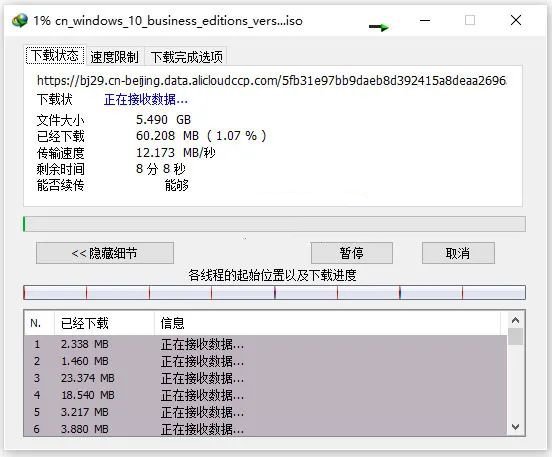Viewport: 552px width, 457px height.
Task: Click the IDM globe icon in title bar
Action: tap(20, 20)
